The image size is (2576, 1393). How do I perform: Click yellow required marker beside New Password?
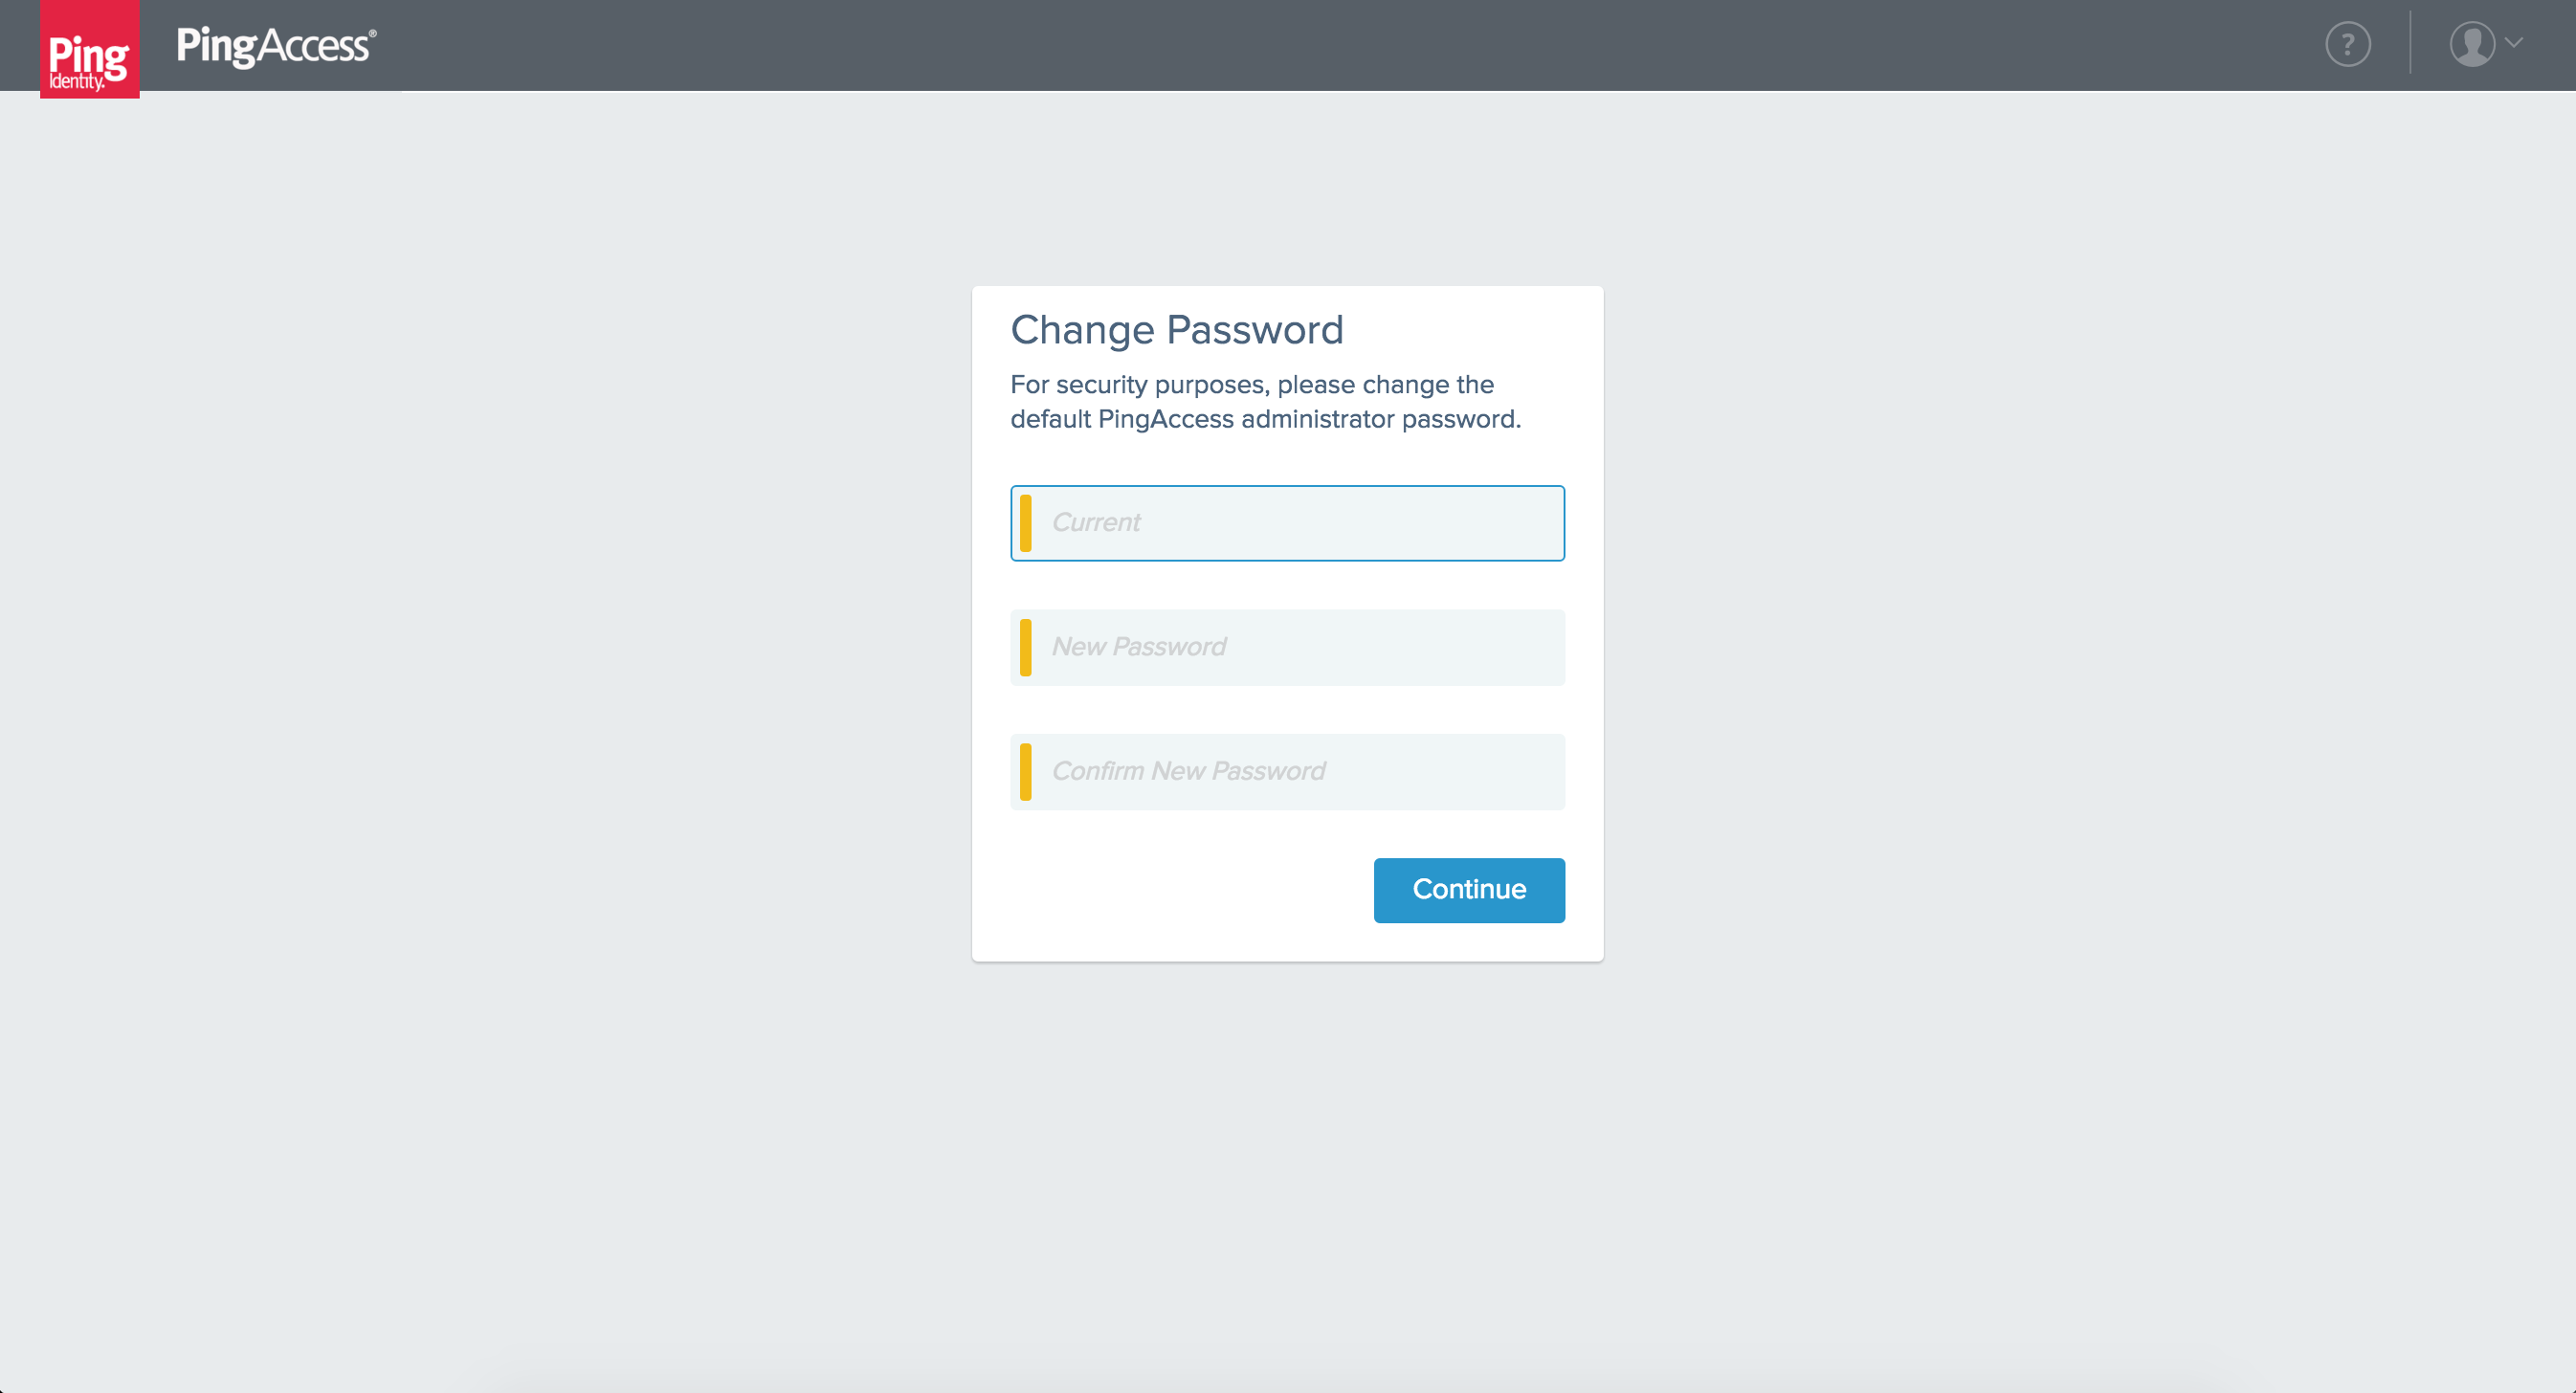pyautogui.click(x=1025, y=647)
